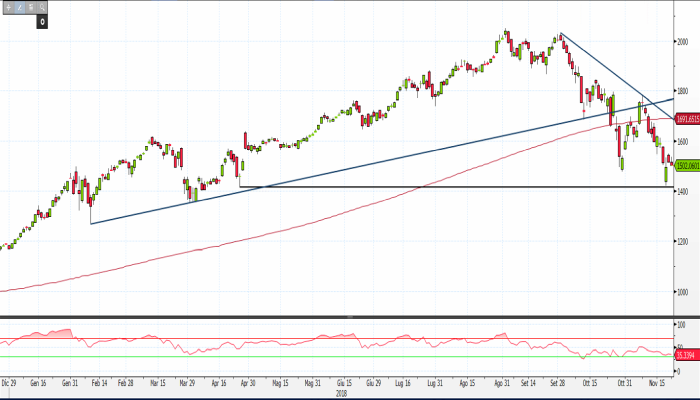Select the highlighted line drawing tool
The height and width of the screenshot is (400, 700).
tap(19, 7)
